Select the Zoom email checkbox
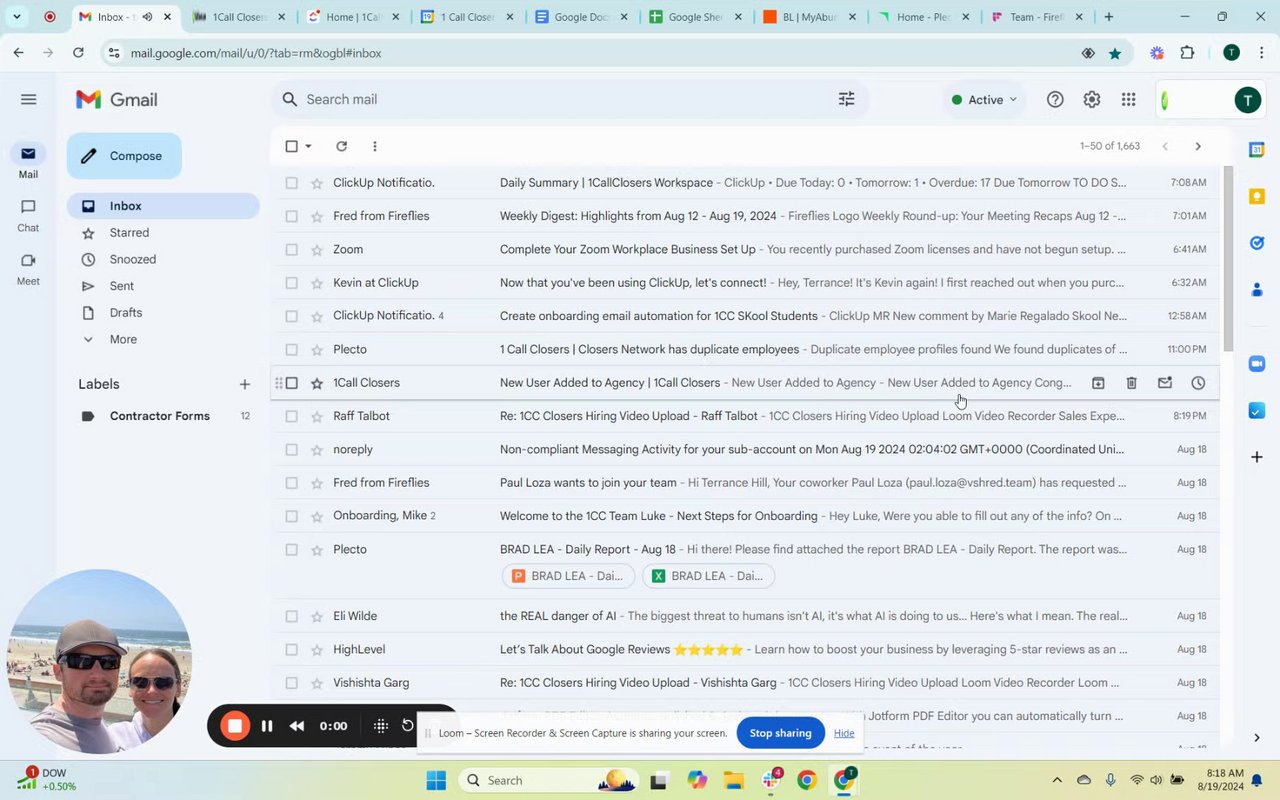This screenshot has height=800, width=1280. pos(291,249)
